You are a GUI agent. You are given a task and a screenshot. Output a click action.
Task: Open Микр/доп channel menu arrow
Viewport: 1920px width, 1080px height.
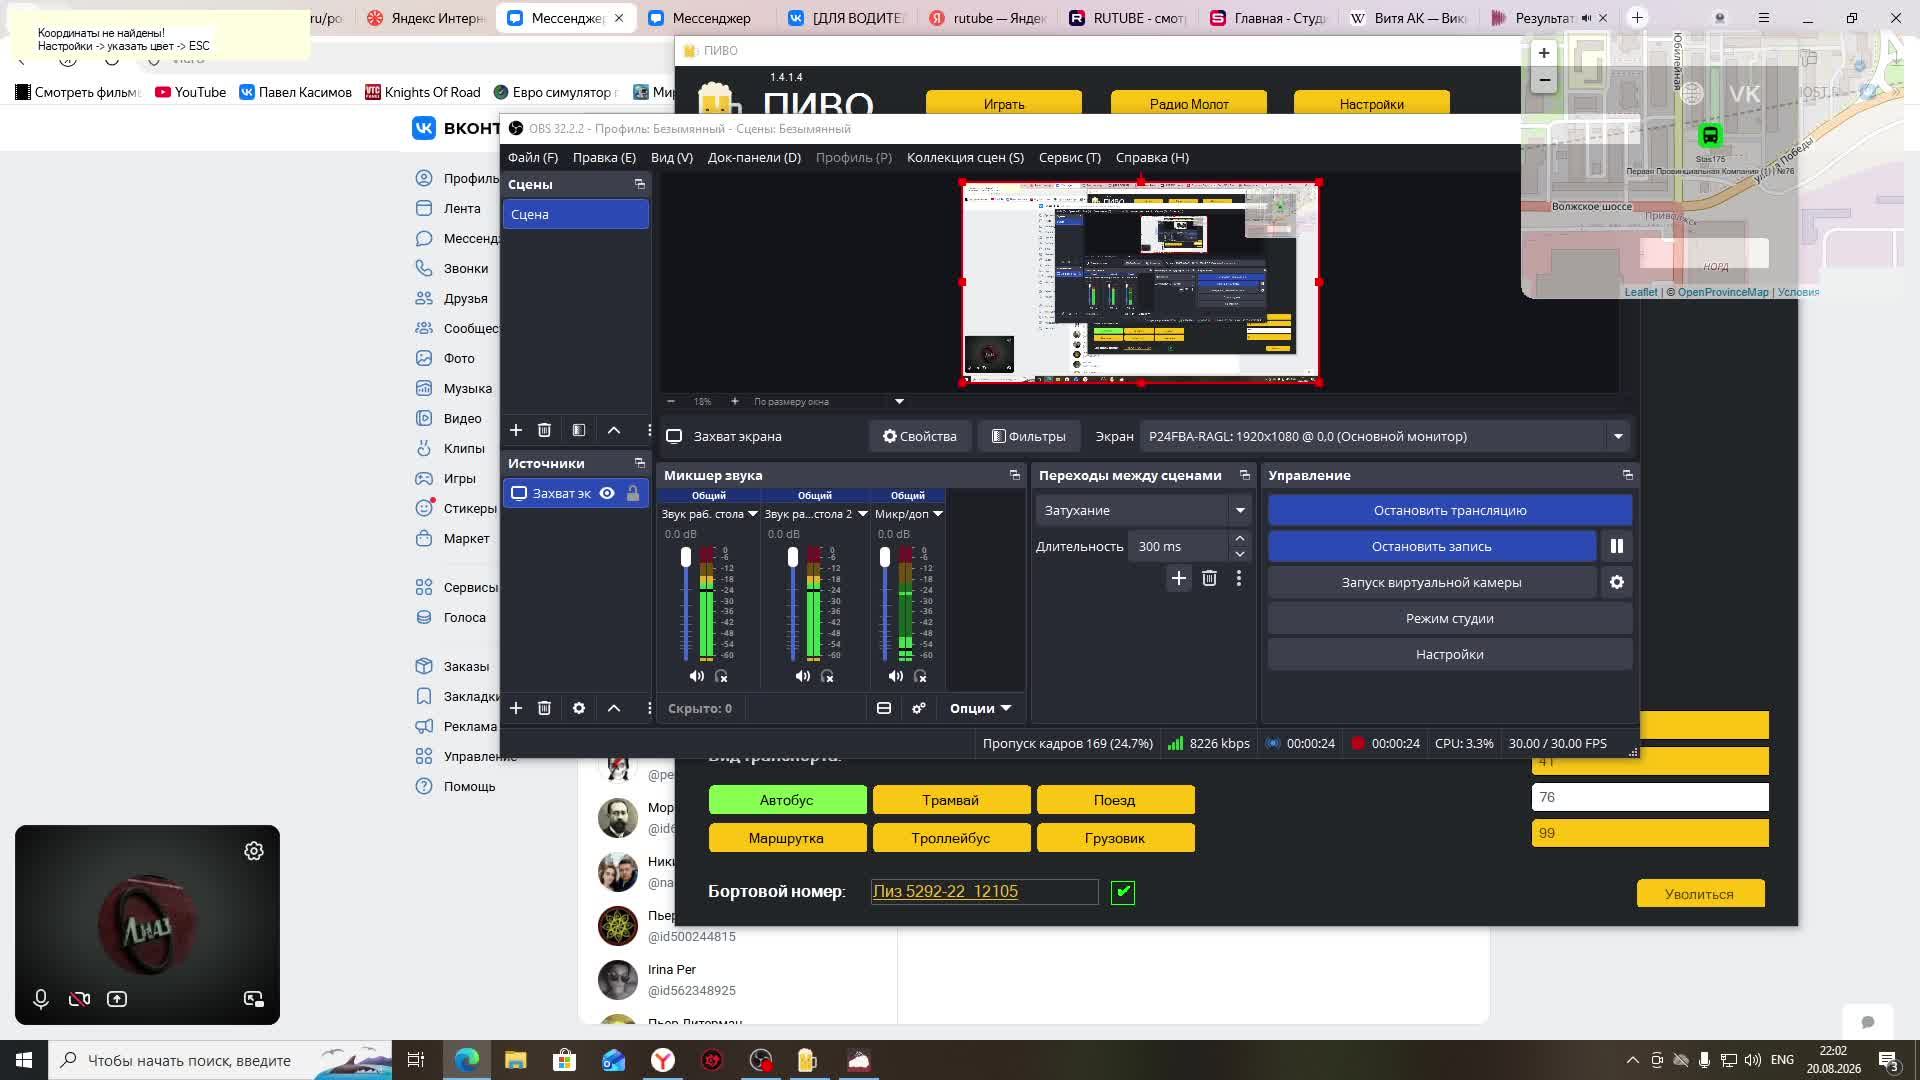point(937,514)
